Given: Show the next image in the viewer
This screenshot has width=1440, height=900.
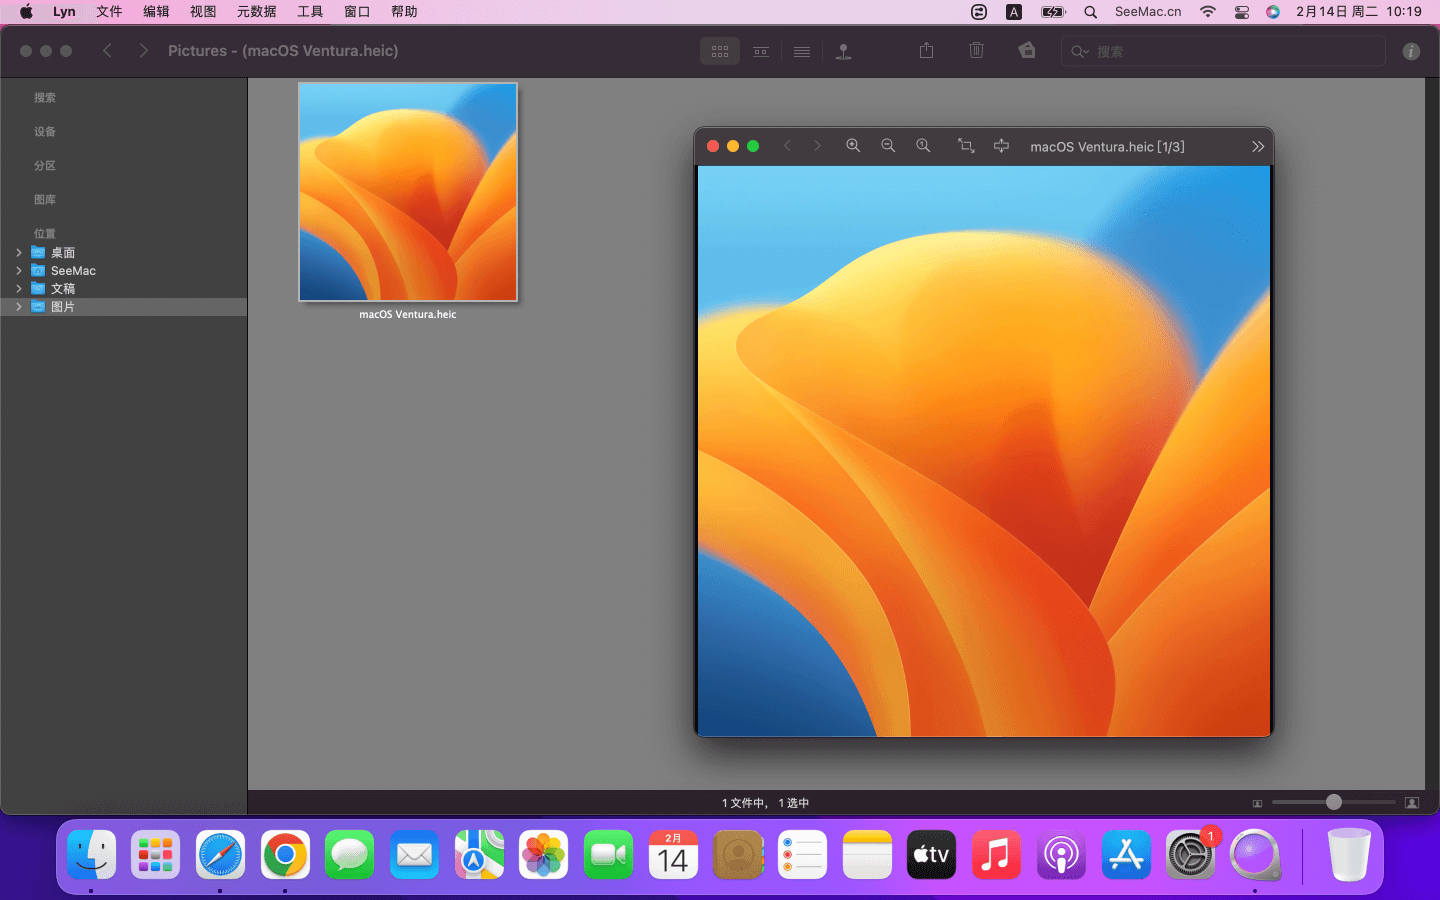Looking at the screenshot, I should (x=817, y=146).
